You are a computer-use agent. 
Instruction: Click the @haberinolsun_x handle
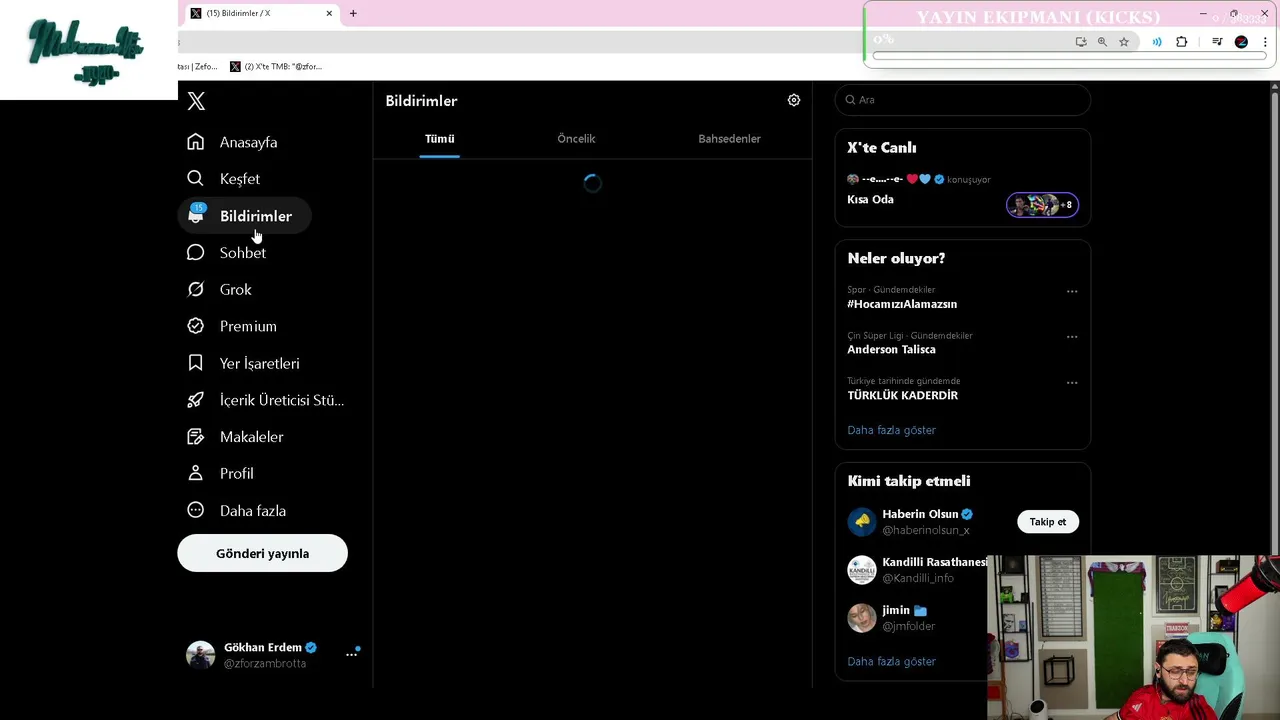(925, 530)
